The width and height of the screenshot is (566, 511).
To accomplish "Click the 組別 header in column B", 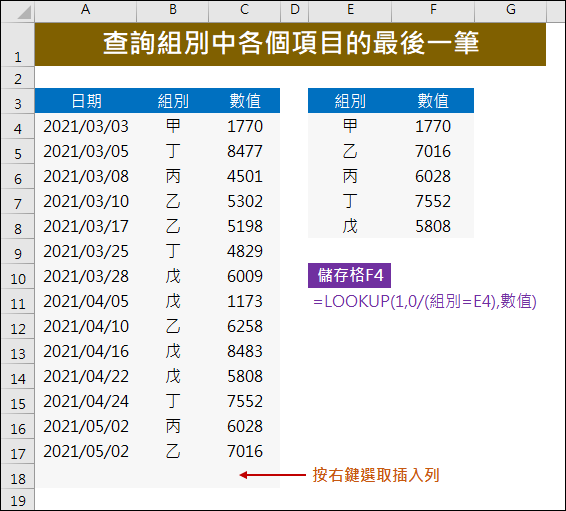I will click(x=173, y=101).
